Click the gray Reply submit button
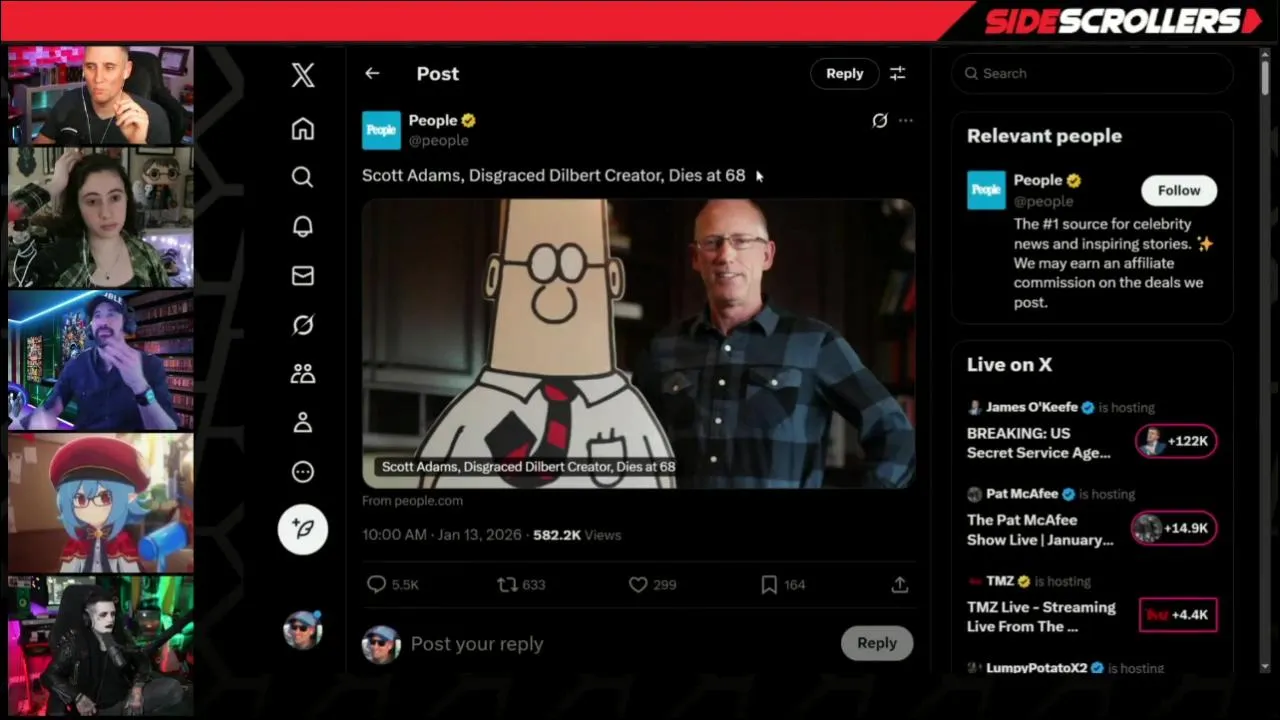 pyautogui.click(x=877, y=643)
